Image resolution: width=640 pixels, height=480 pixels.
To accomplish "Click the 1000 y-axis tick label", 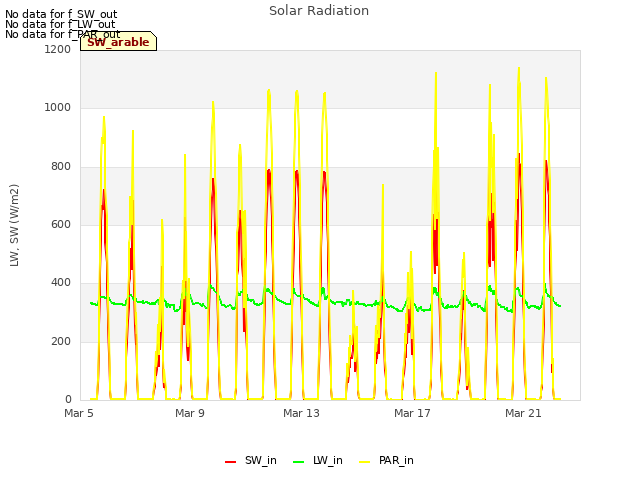I will (x=58, y=108).
